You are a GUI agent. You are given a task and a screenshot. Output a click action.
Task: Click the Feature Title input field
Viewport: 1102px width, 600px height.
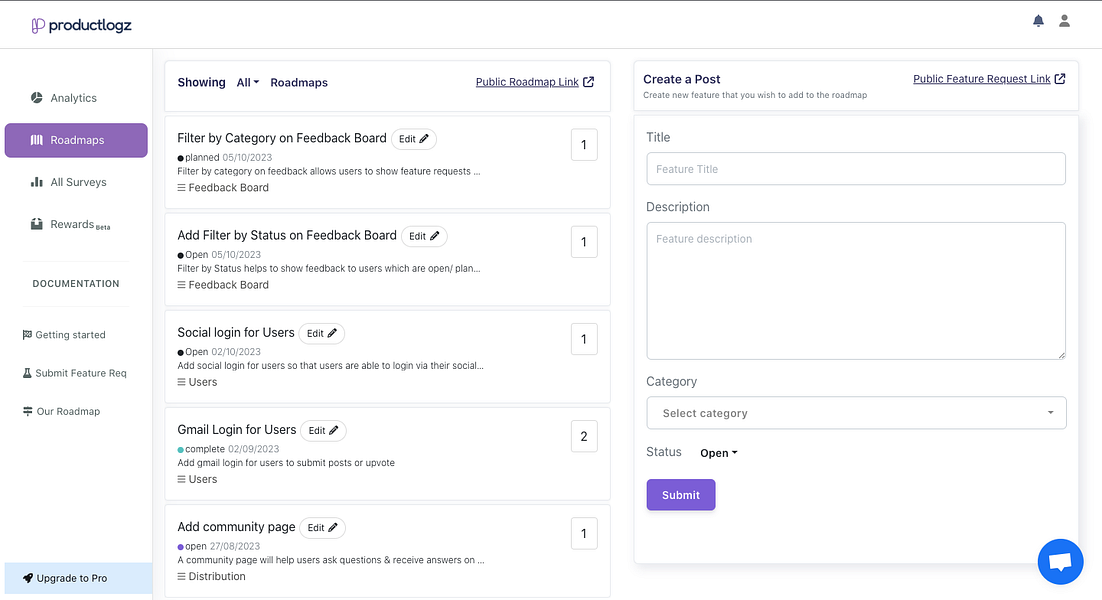(x=856, y=169)
